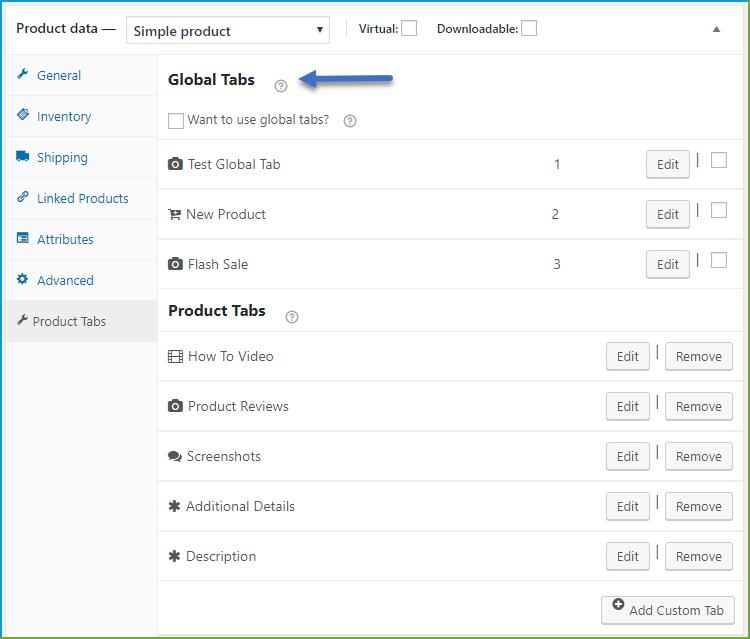The height and width of the screenshot is (639, 750).
Task: Click camera icon of Product Reviews
Action: (x=175, y=406)
